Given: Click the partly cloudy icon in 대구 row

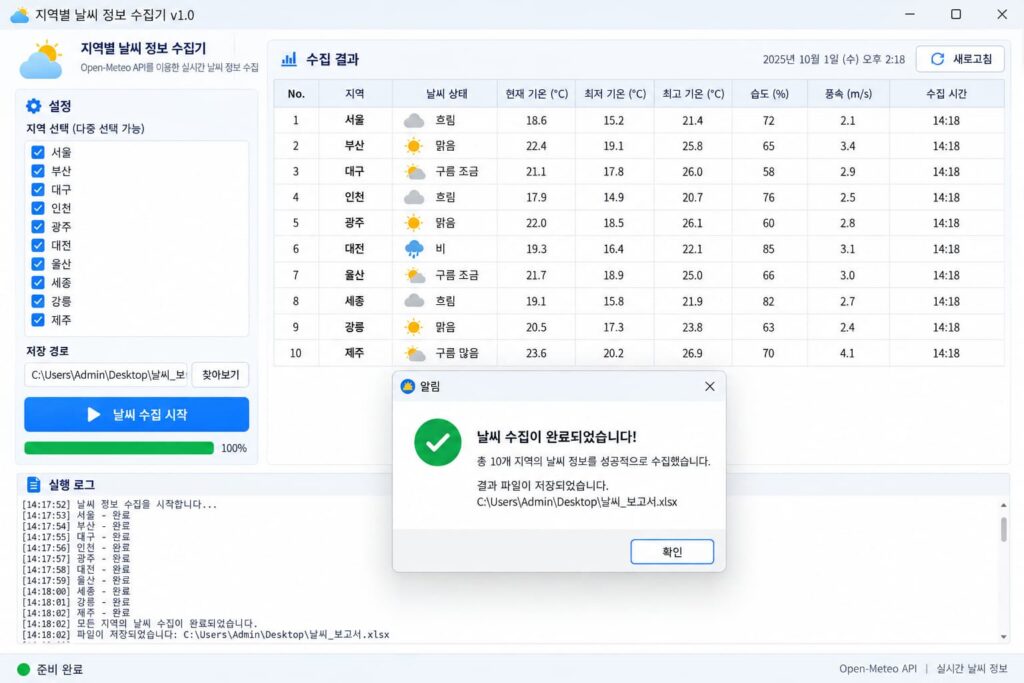Looking at the screenshot, I should click(414, 172).
